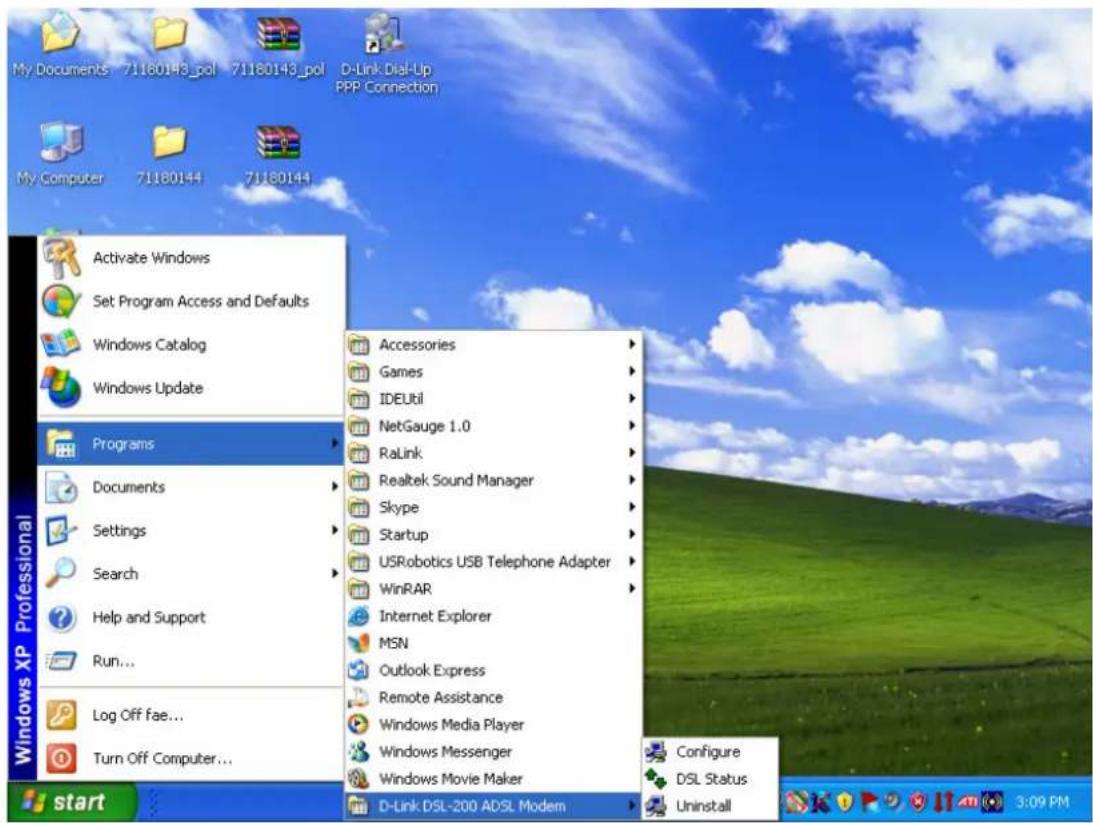
Task: Choose Set Program Access and Defaults
Action: tap(190, 301)
